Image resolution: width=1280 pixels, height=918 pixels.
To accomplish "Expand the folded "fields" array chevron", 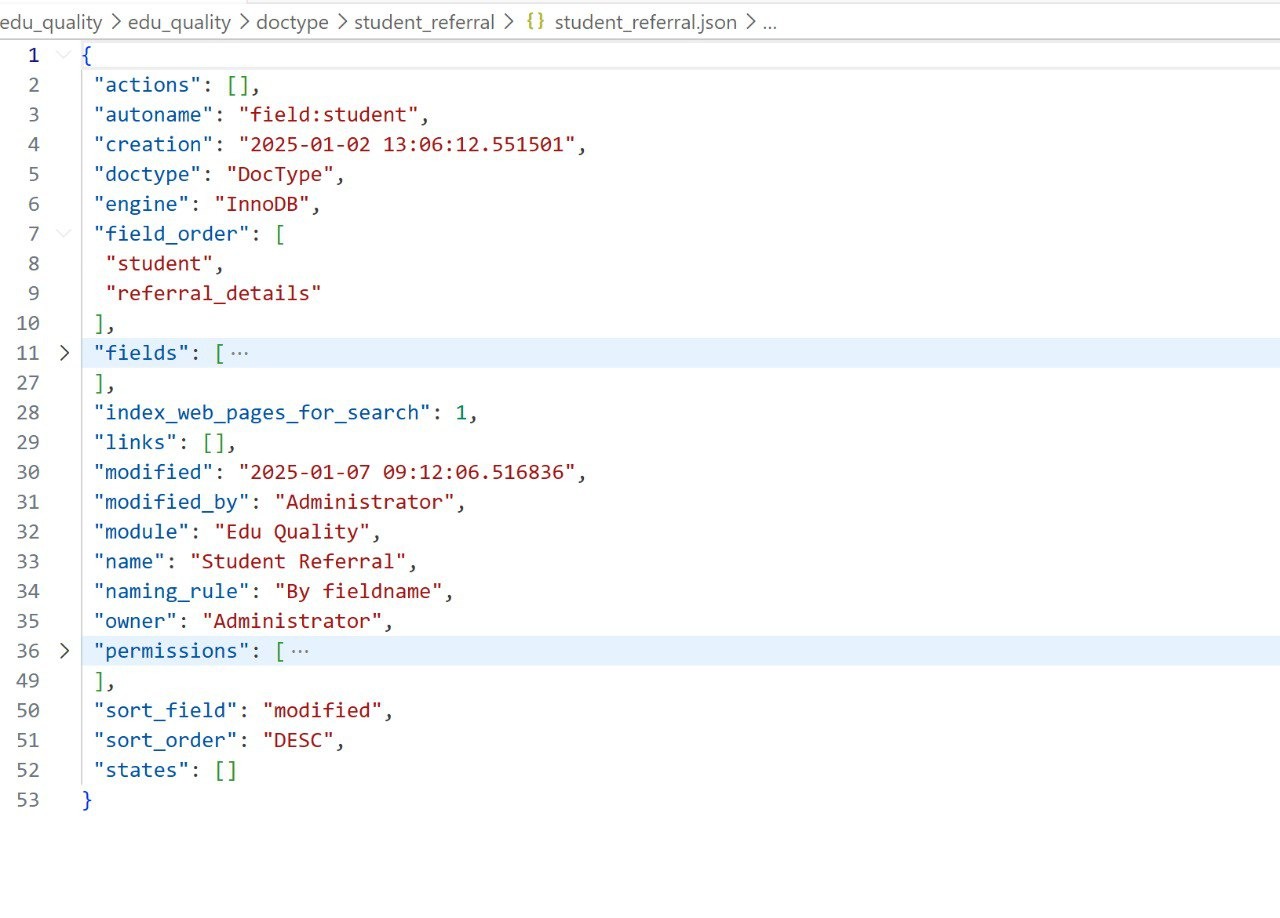I will [63, 353].
